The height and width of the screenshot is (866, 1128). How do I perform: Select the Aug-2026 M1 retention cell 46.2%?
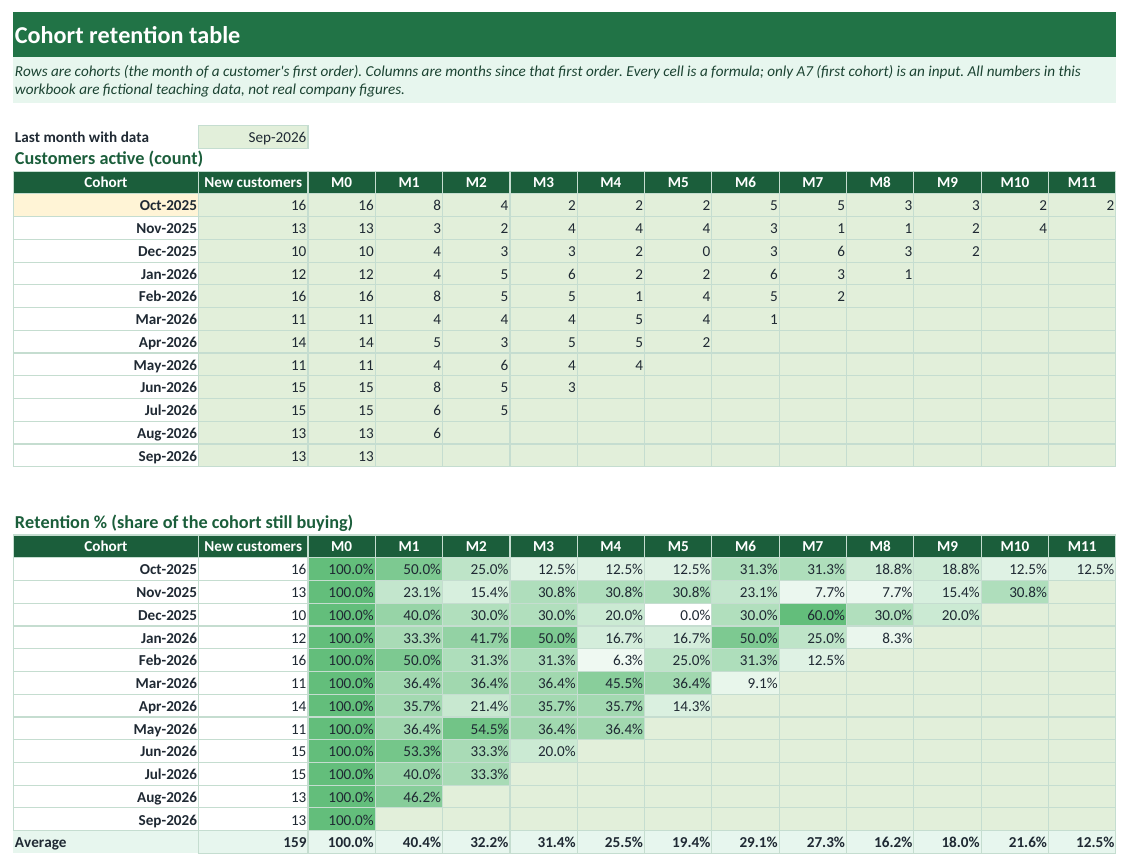(x=409, y=797)
